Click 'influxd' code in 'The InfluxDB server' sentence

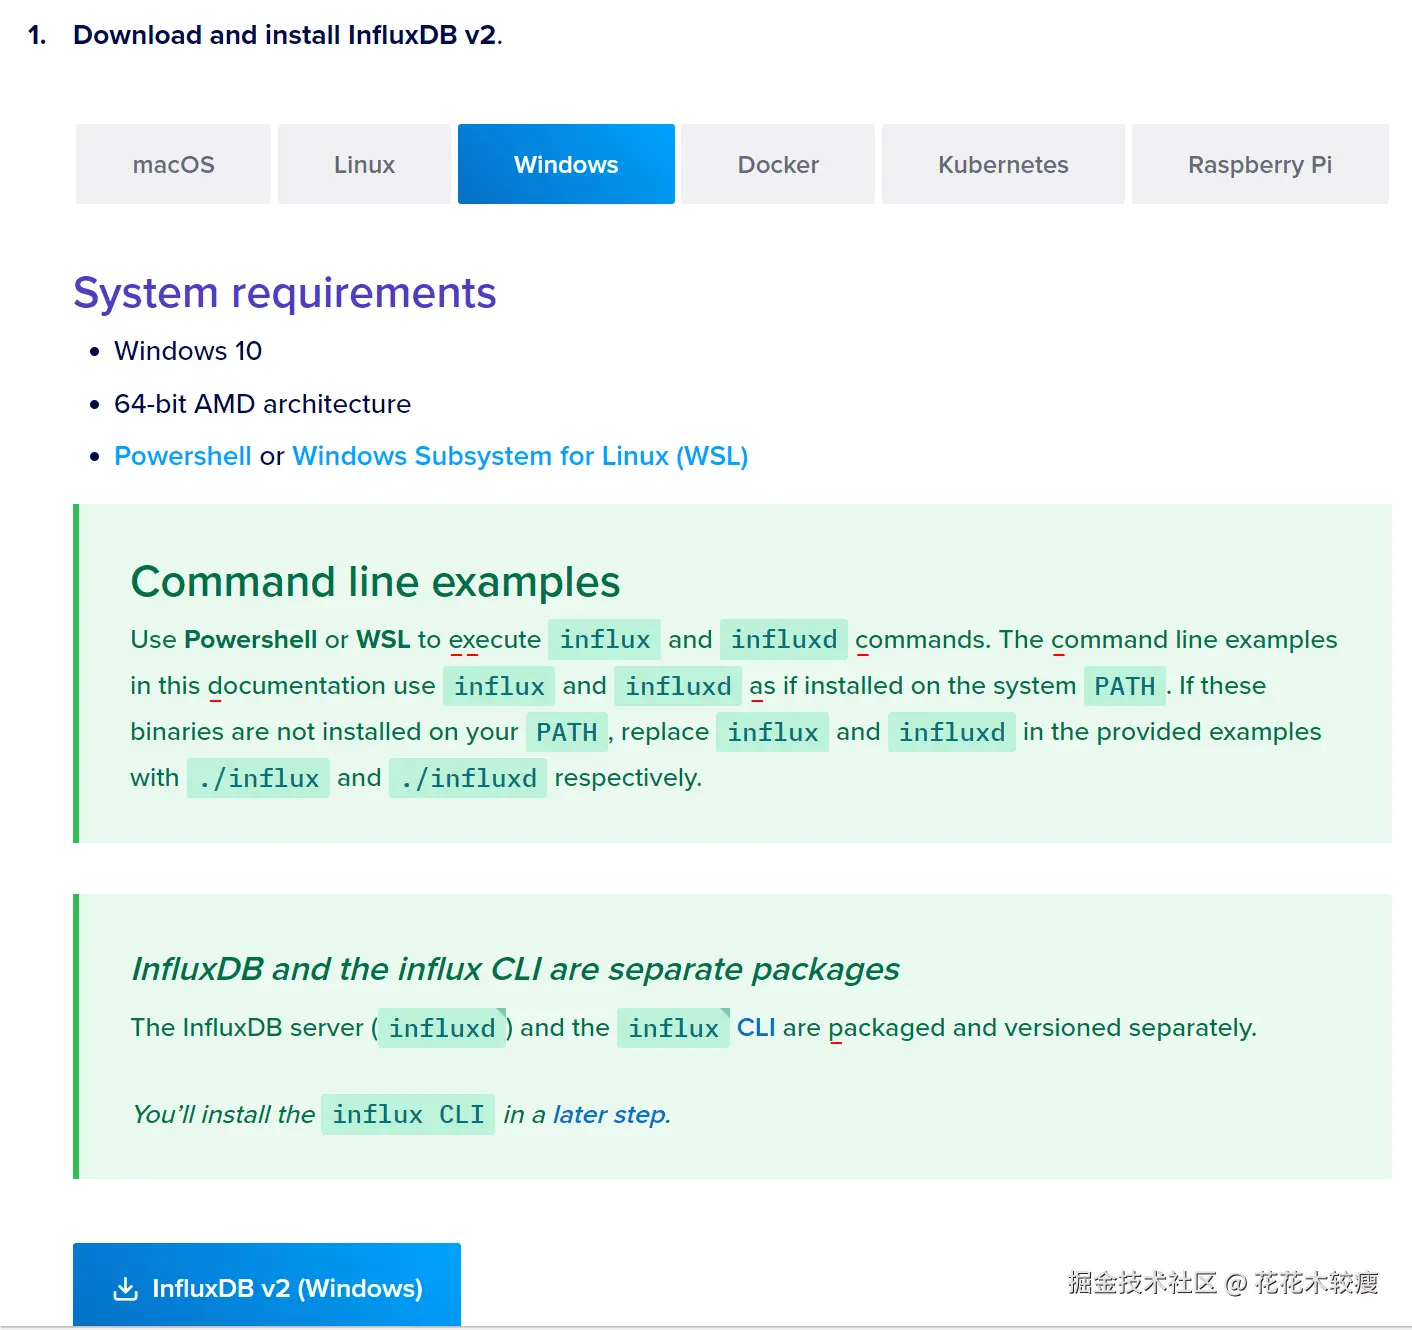(x=442, y=1028)
